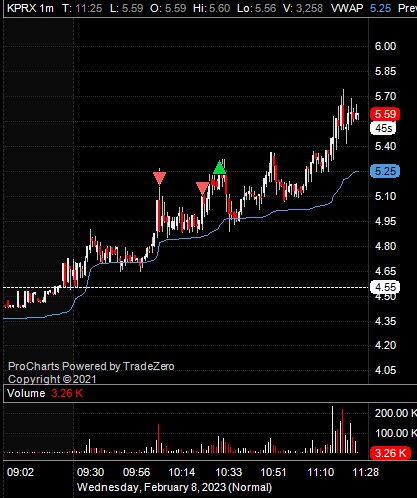
Task: Click the 4.20 price axis label
Action: coord(385,345)
